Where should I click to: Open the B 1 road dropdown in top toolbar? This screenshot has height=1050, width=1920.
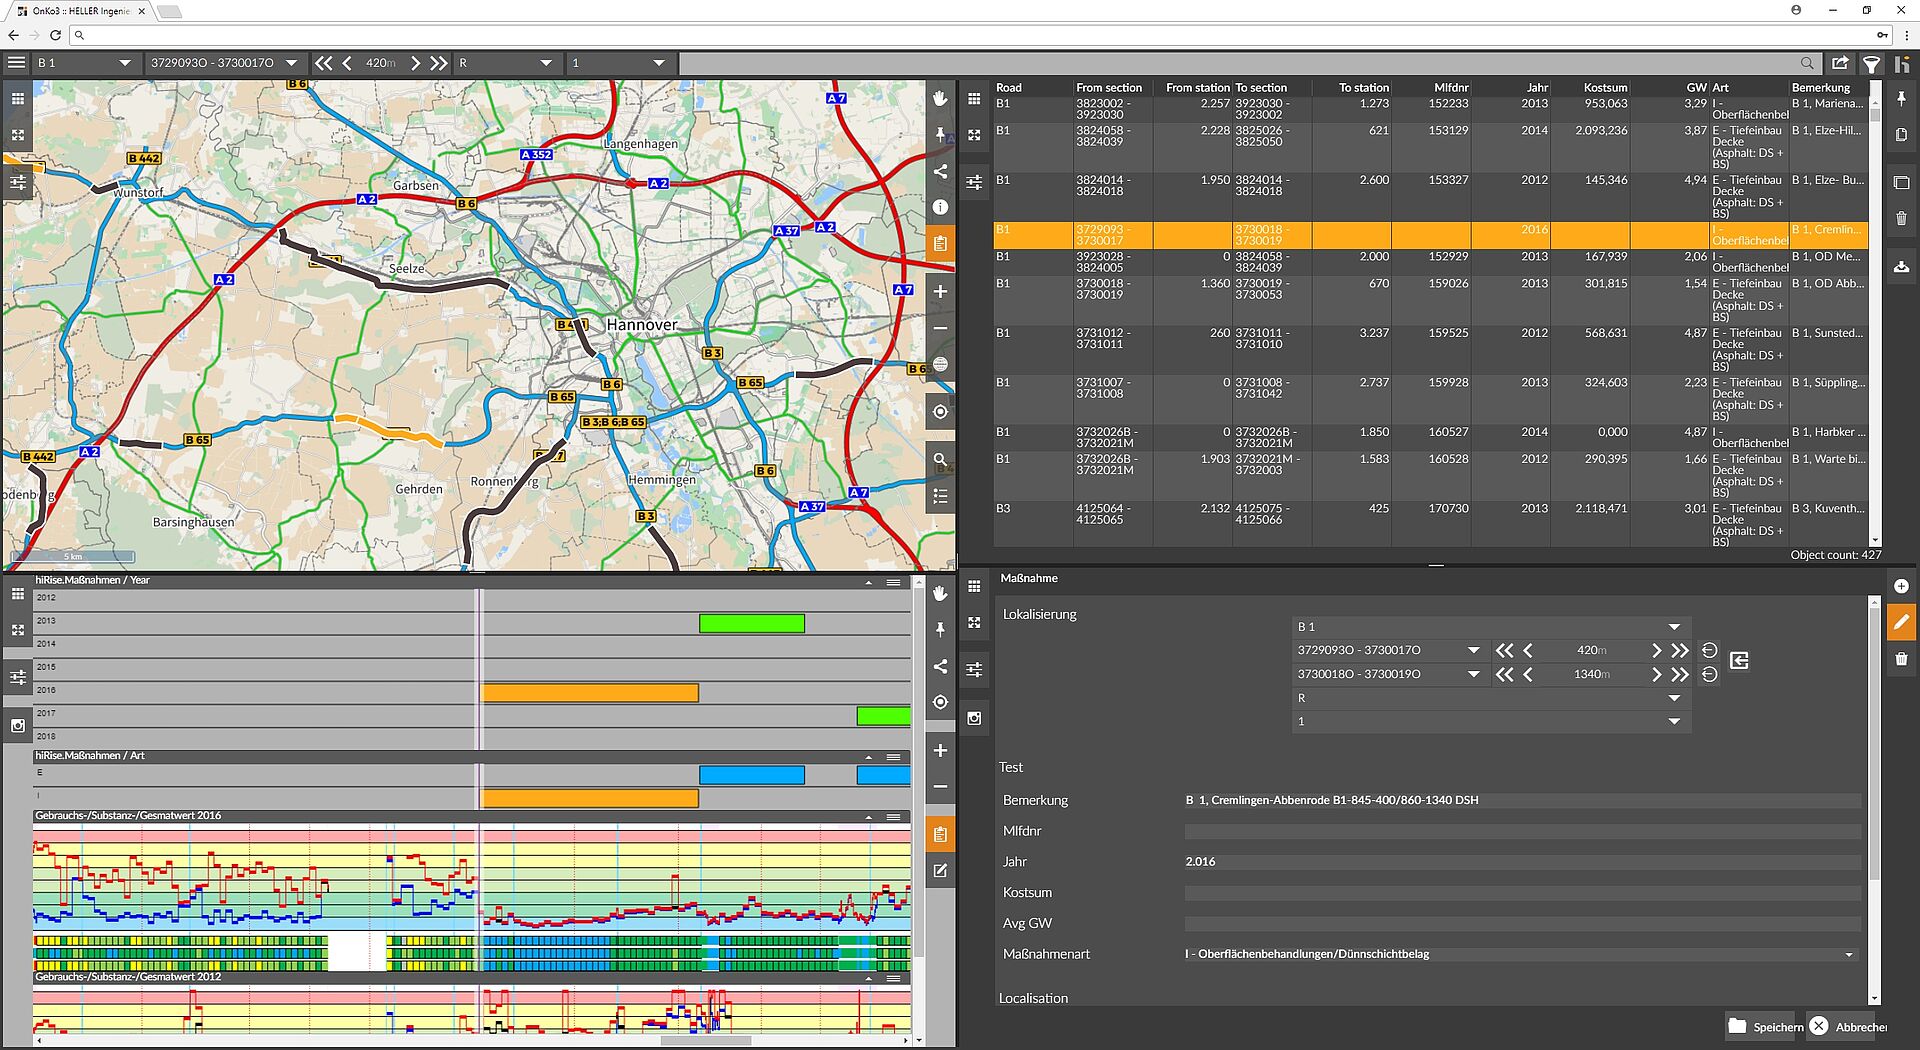pos(85,62)
